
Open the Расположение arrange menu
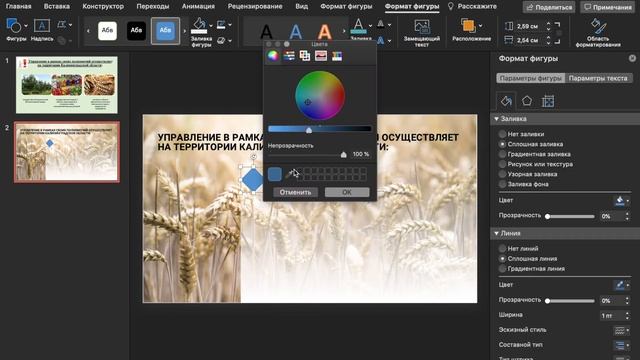(x=471, y=31)
